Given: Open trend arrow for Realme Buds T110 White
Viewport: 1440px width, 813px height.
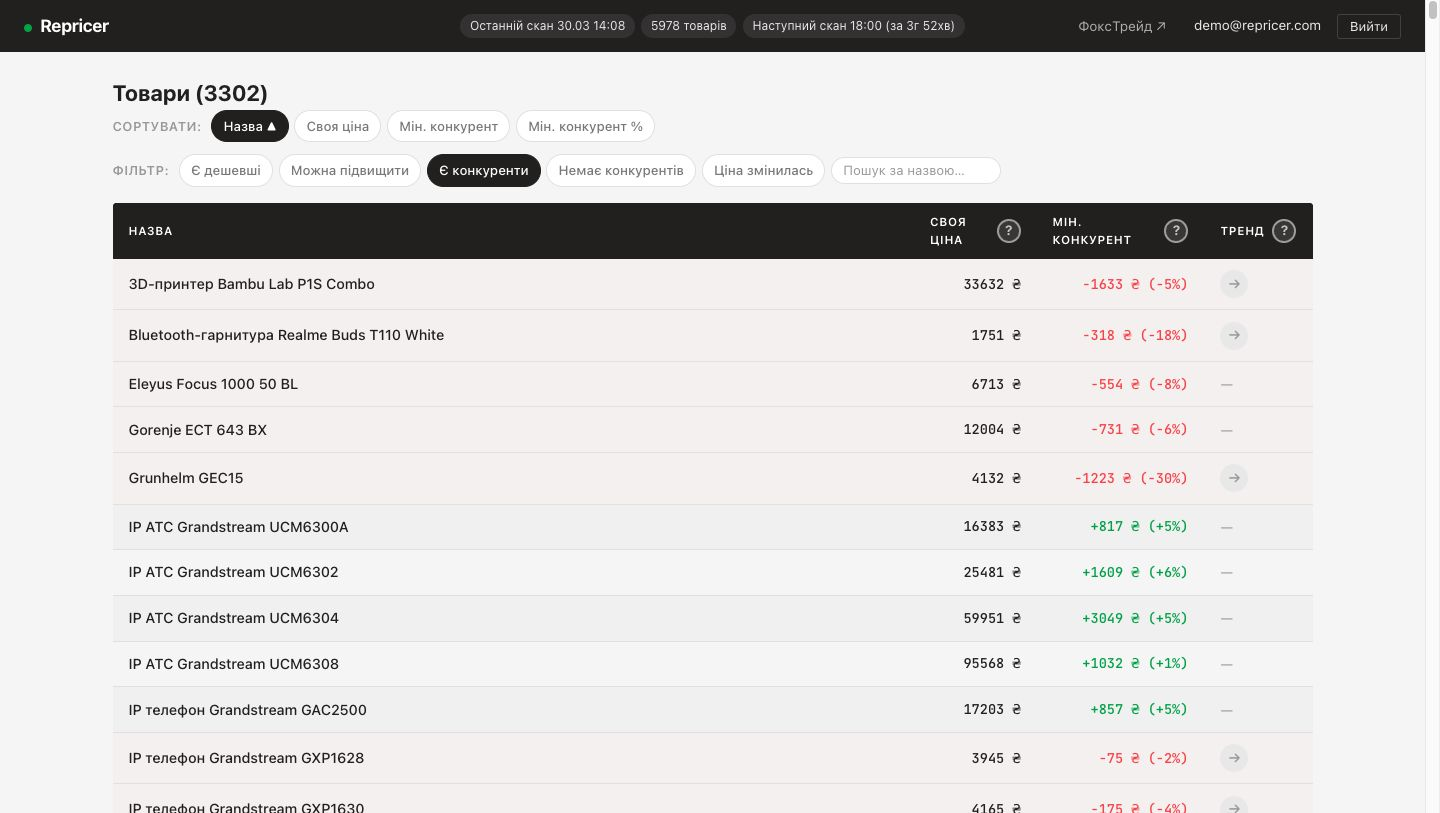Looking at the screenshot, I should point(1234,335).
